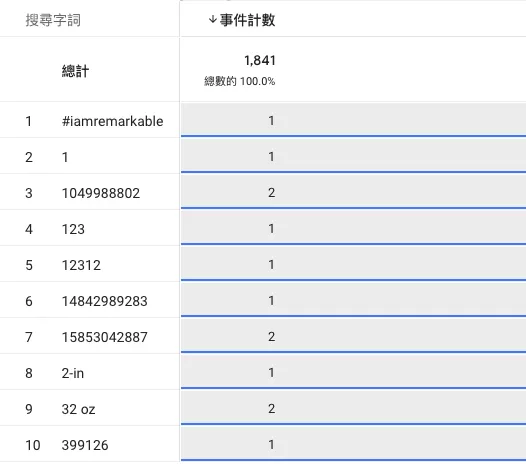Click row index number 10
The height and width of the screenshot is (465, 526).
[x=33, y=445]
